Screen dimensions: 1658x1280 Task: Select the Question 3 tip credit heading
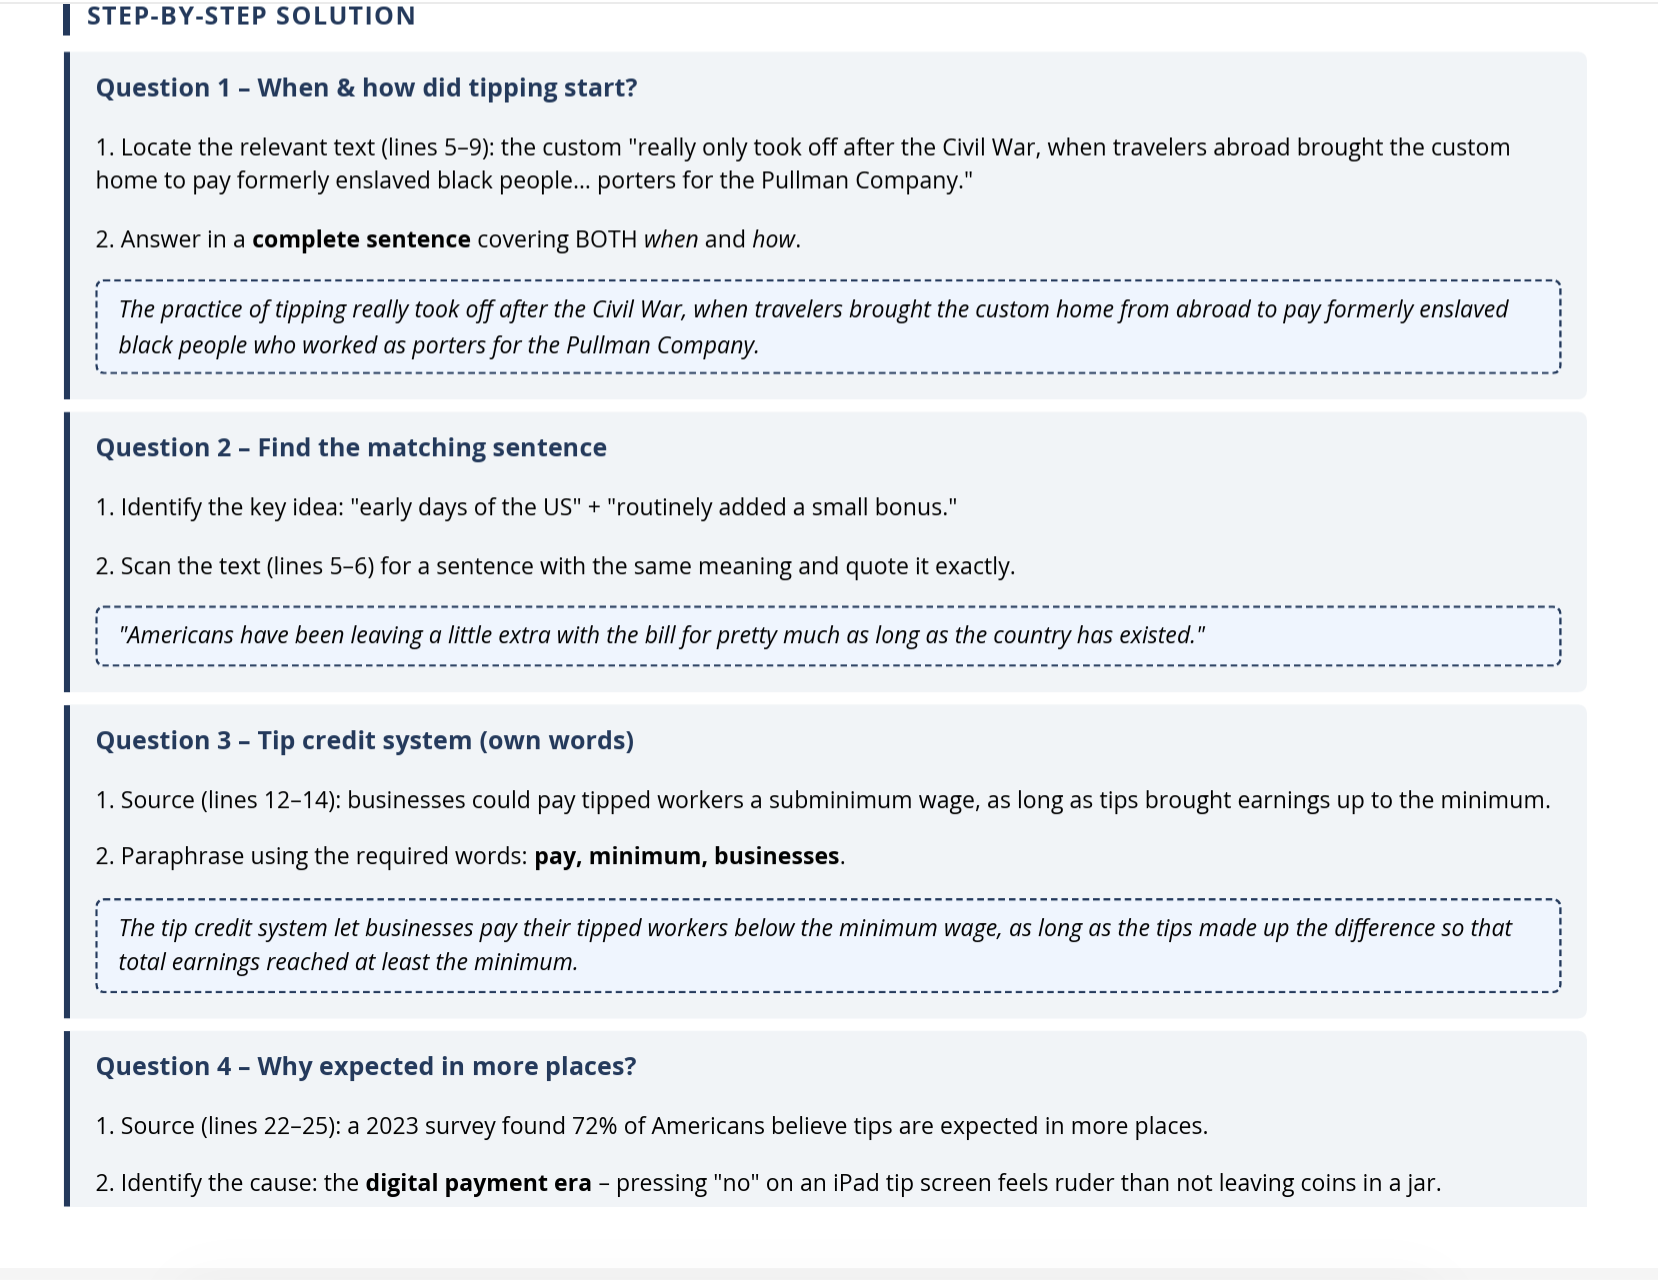pos(365,740)
